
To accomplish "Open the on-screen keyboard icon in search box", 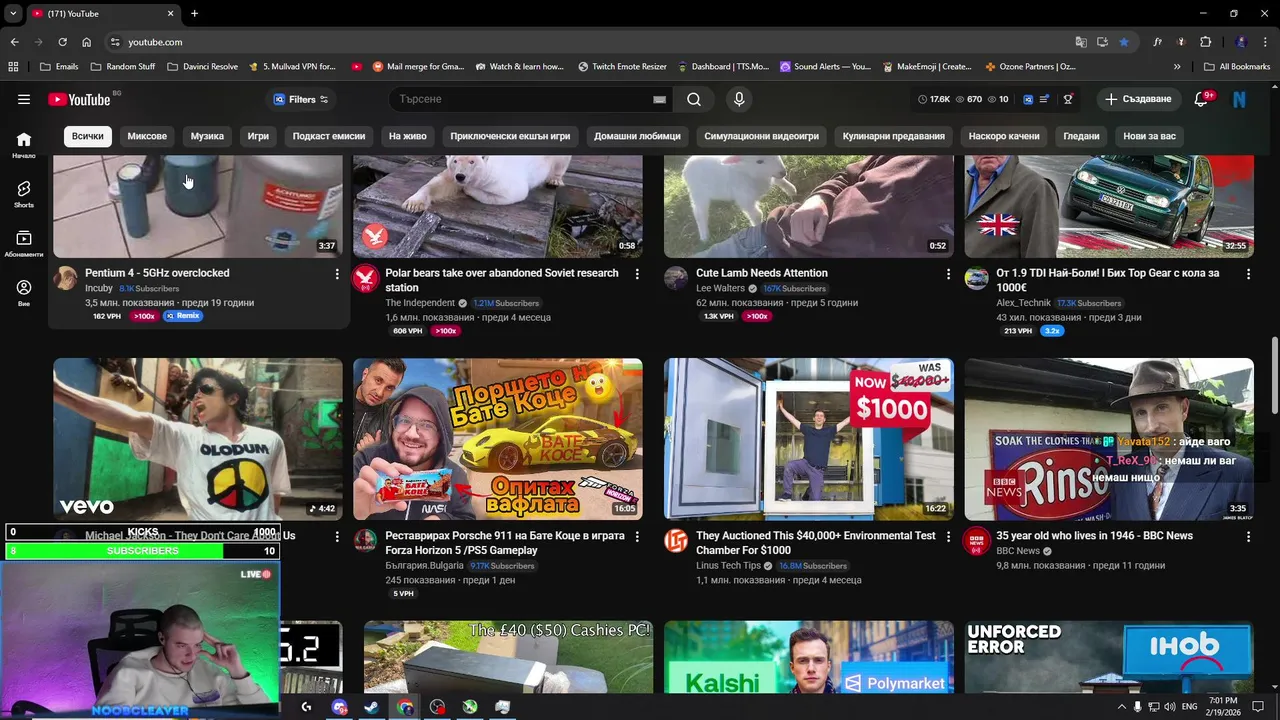I will click(659, 99).
